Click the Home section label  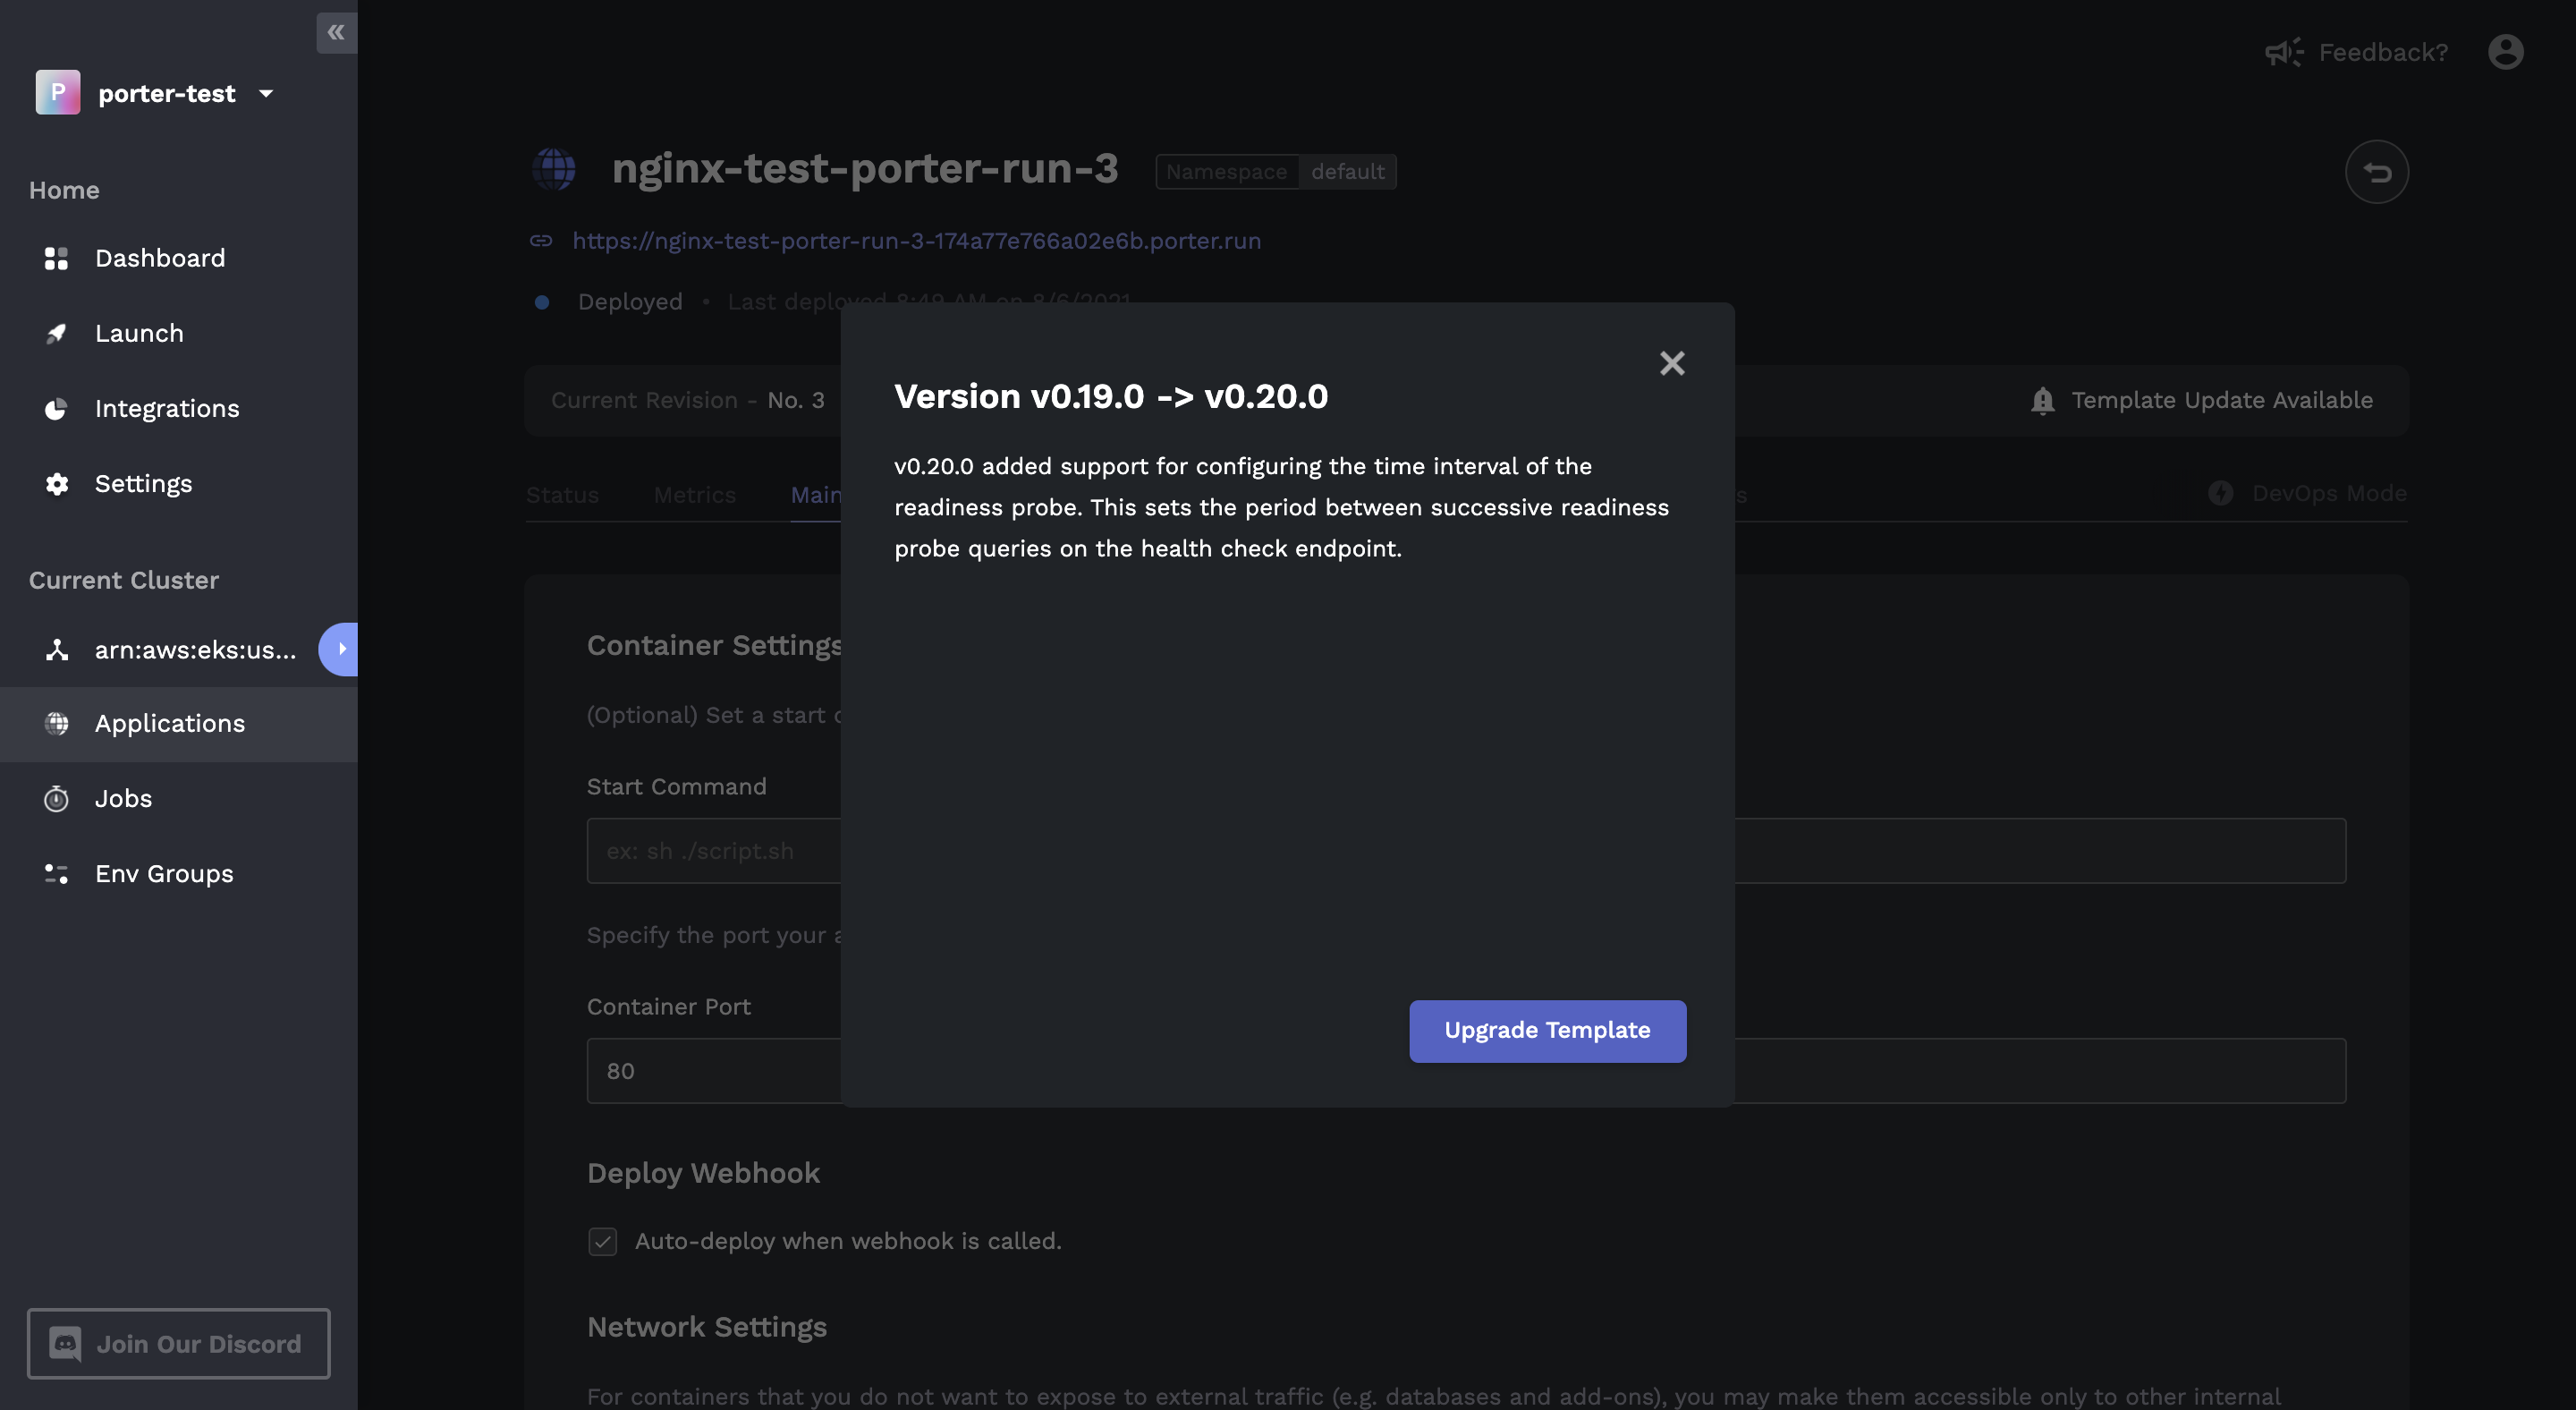click(x=64, y=190)
